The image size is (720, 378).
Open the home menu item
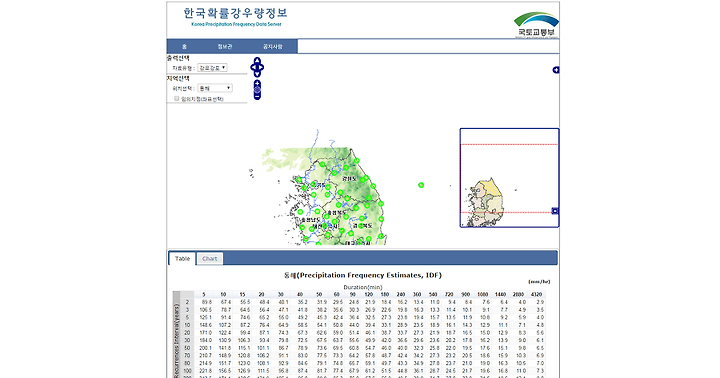(x=185, y=46)
